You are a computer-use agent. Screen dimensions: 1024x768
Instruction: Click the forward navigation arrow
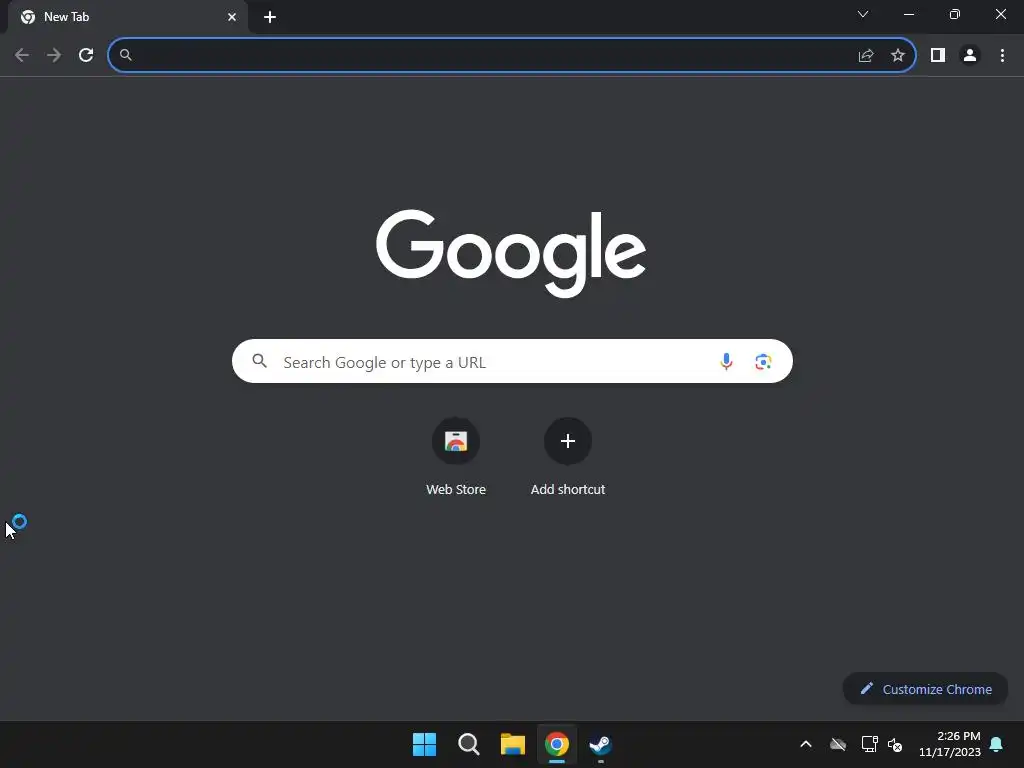(x=54, y=55)
